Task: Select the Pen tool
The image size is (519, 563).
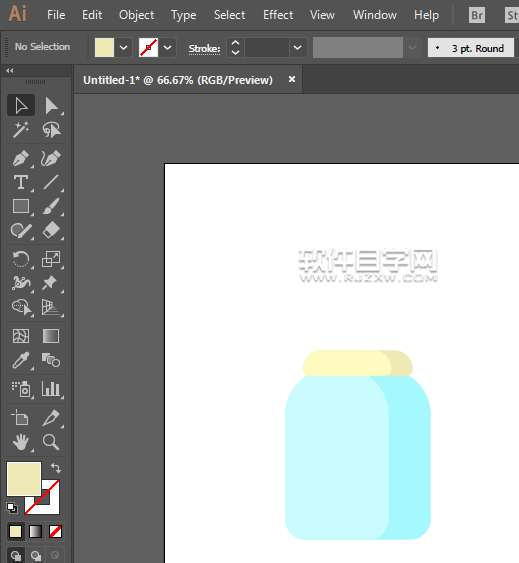Action: [x=20, y=158]
